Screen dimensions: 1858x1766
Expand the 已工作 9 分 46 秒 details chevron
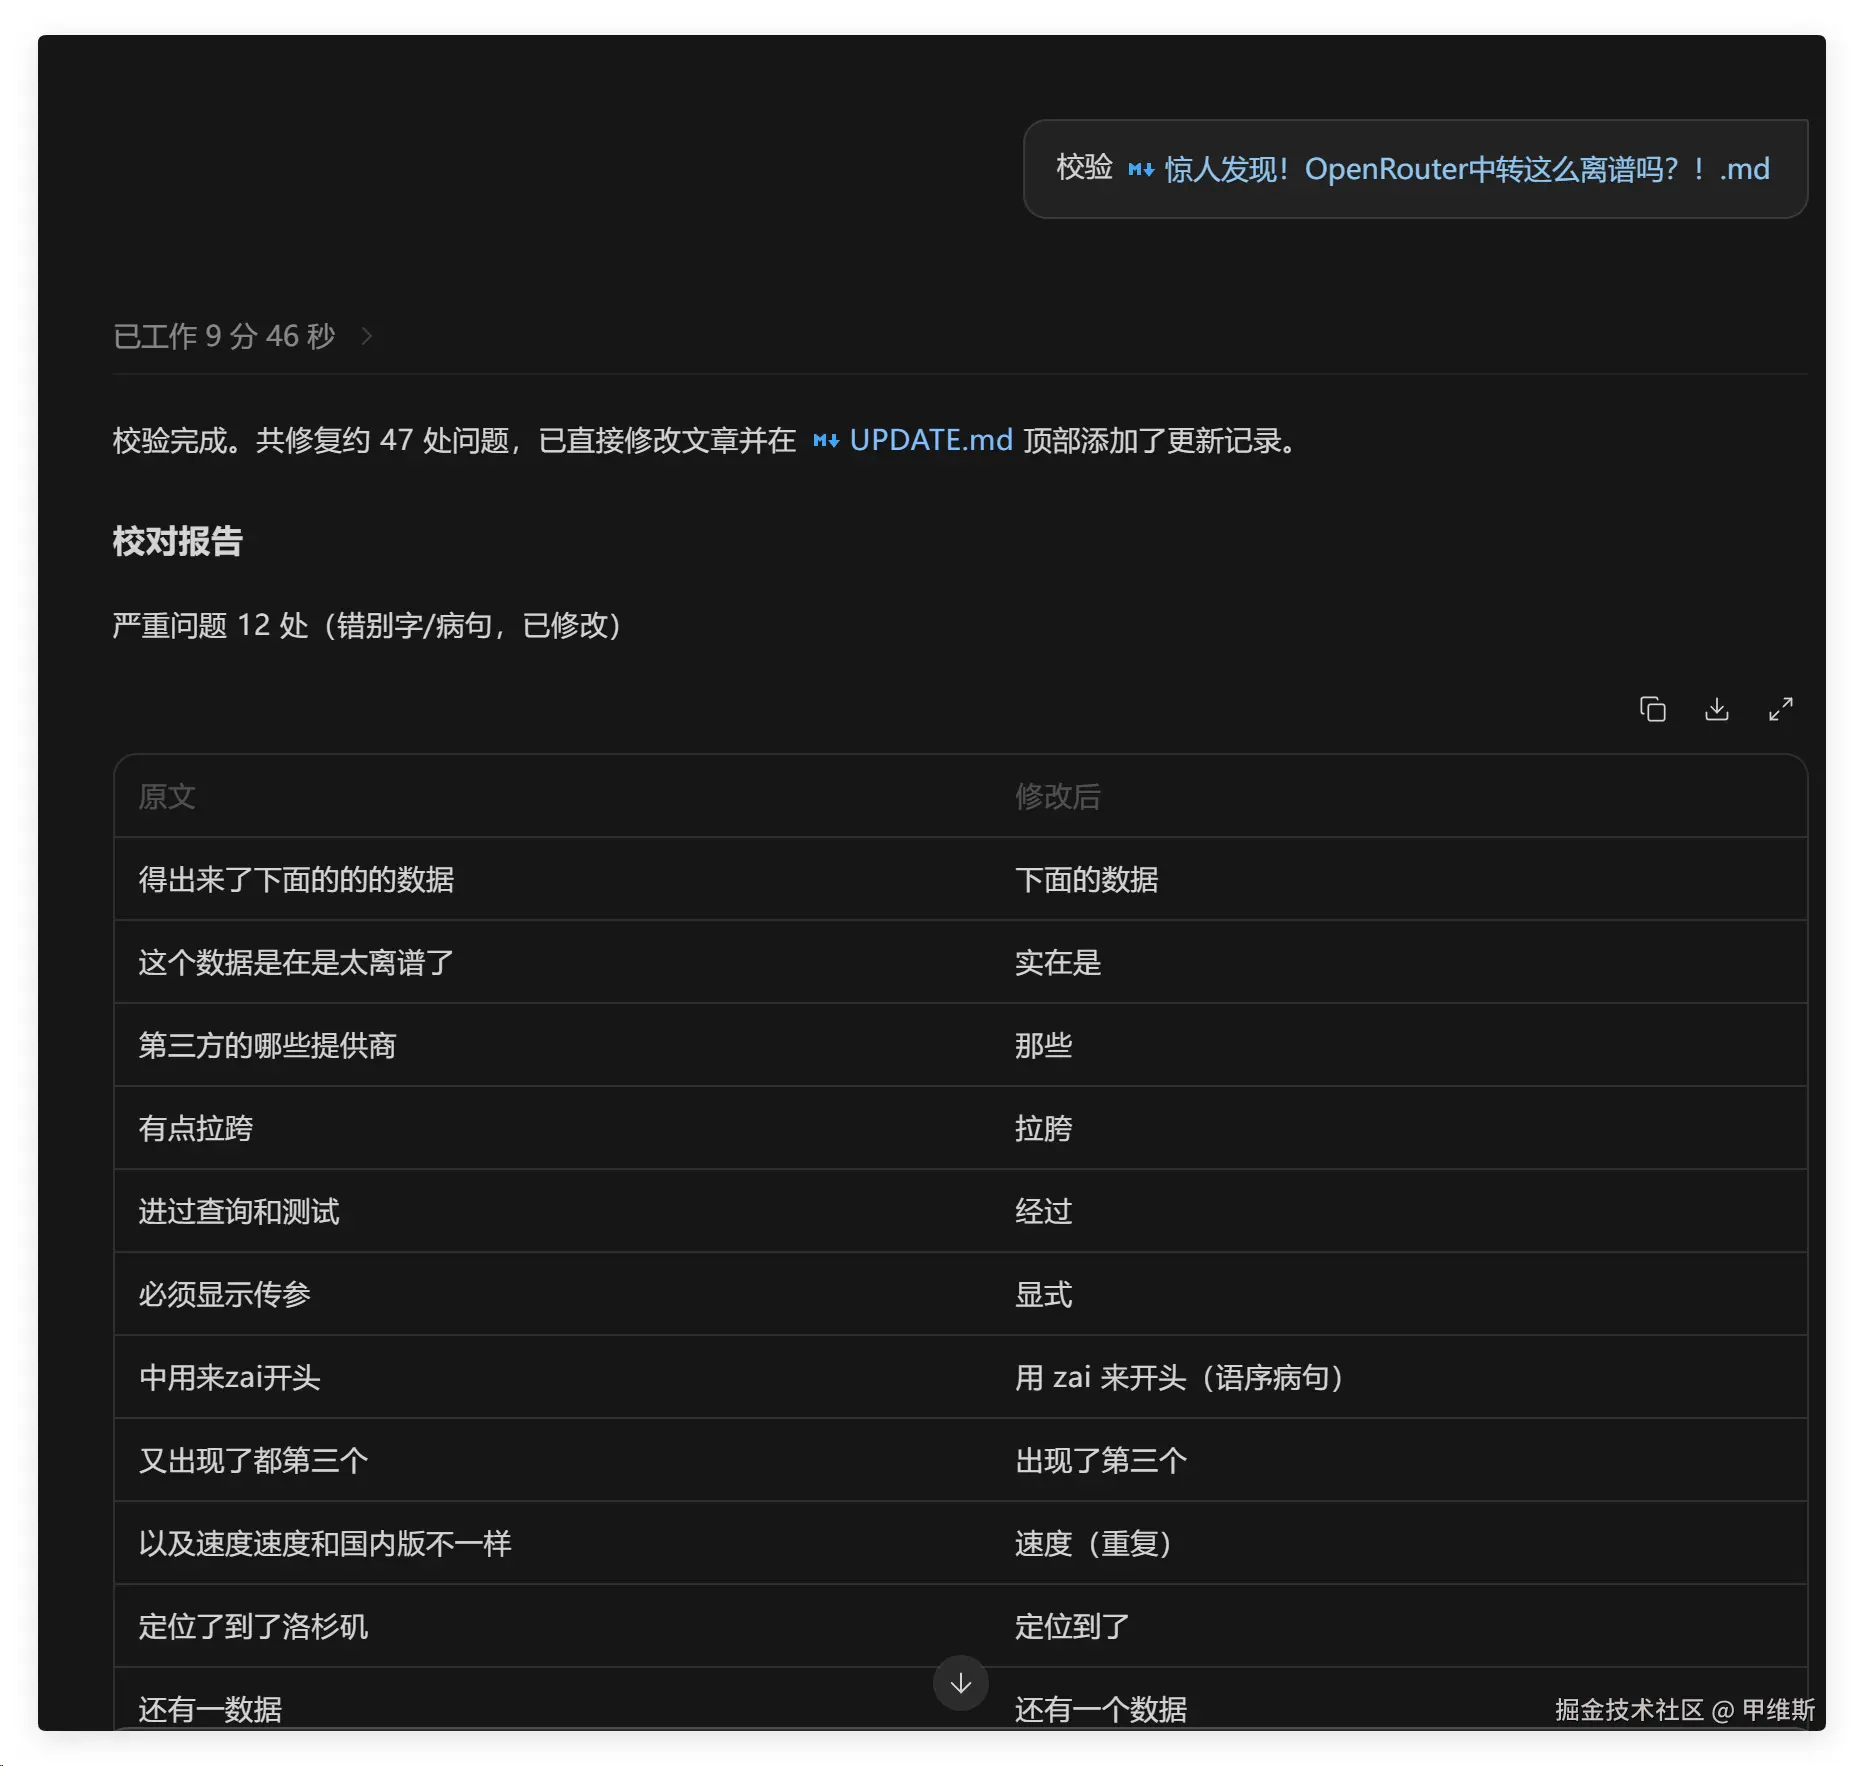coord(366,336)
